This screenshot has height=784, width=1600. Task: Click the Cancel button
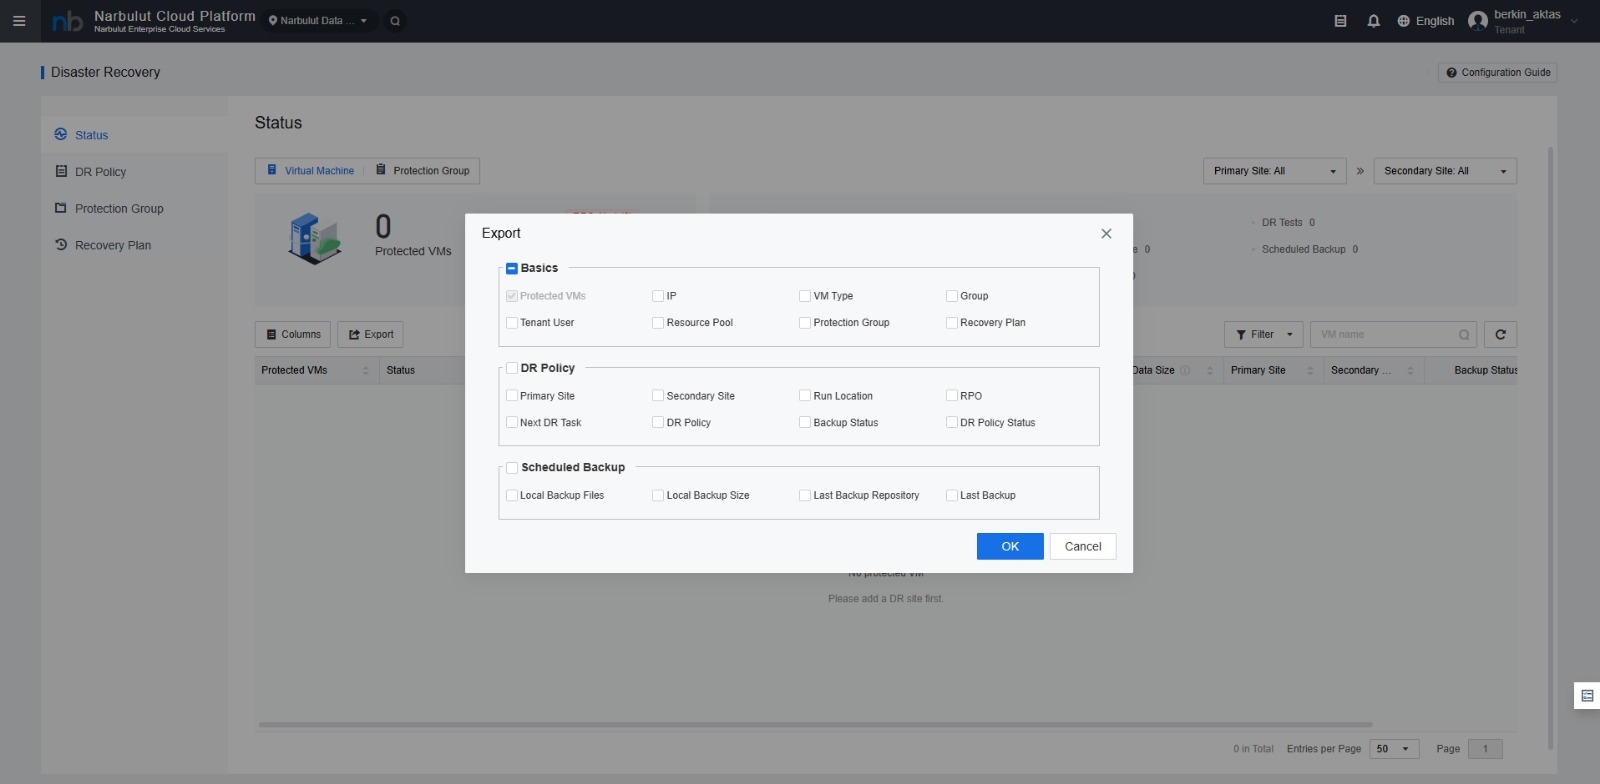click(1082, 546)
